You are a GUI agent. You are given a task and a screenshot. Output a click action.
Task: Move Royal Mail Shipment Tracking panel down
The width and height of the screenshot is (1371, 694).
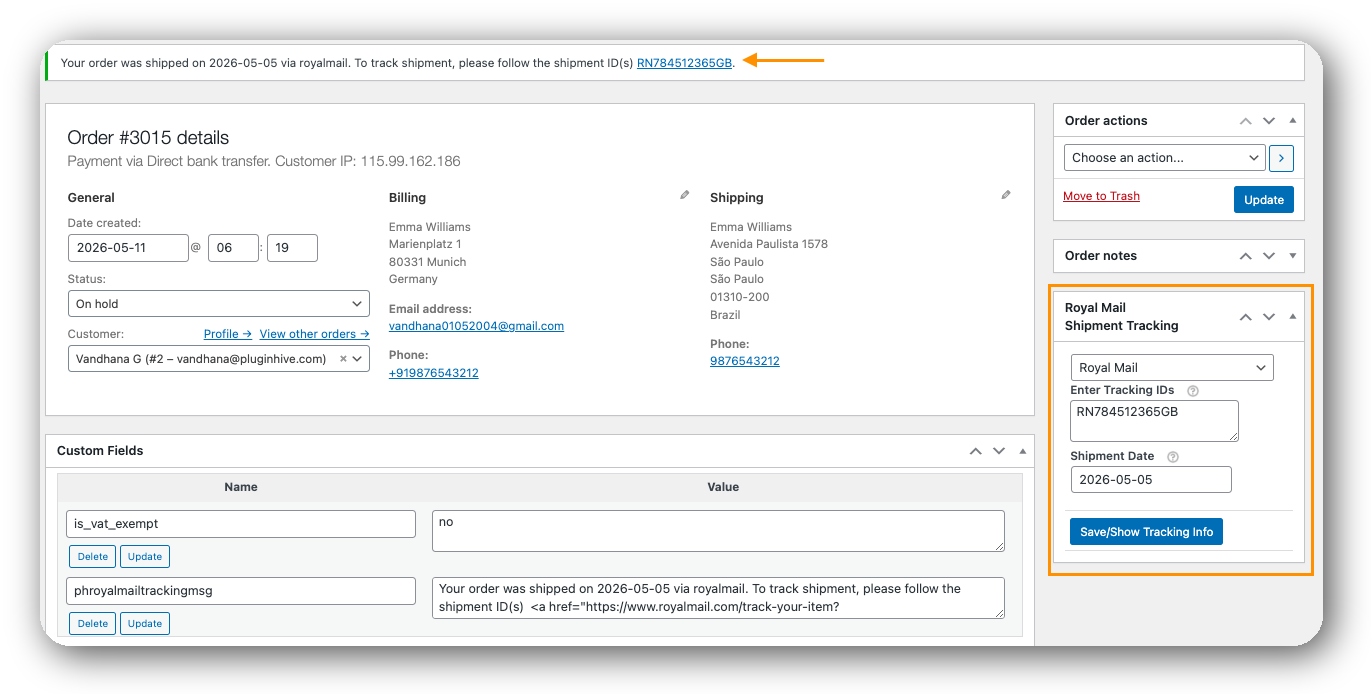tap(1269, 317)
